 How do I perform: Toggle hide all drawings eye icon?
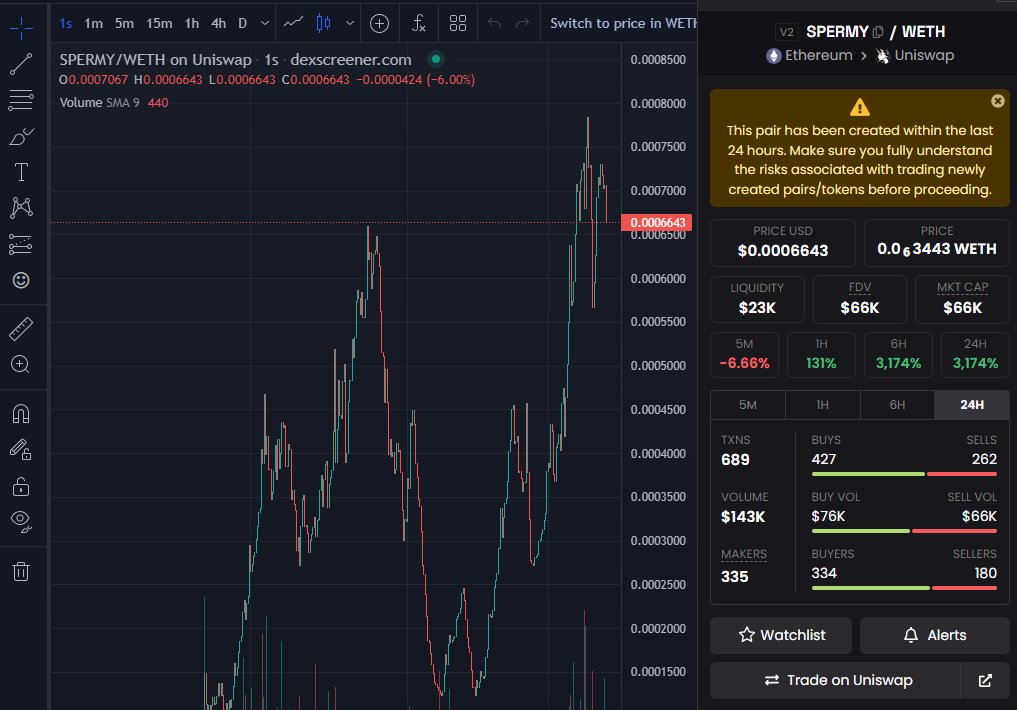click(x=21, y=521)
